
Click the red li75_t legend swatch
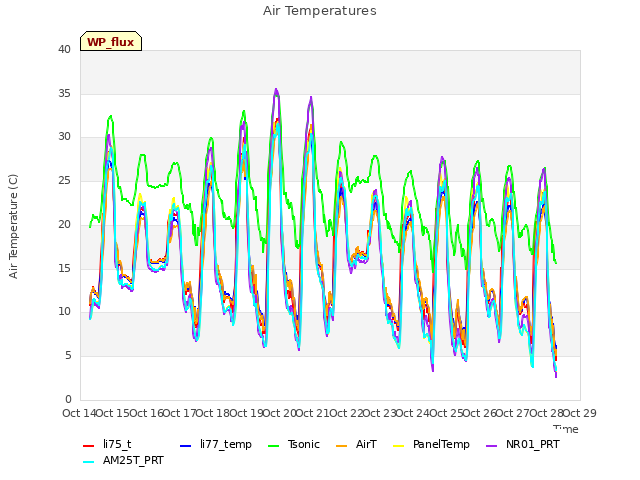click(x=89, y=446)
